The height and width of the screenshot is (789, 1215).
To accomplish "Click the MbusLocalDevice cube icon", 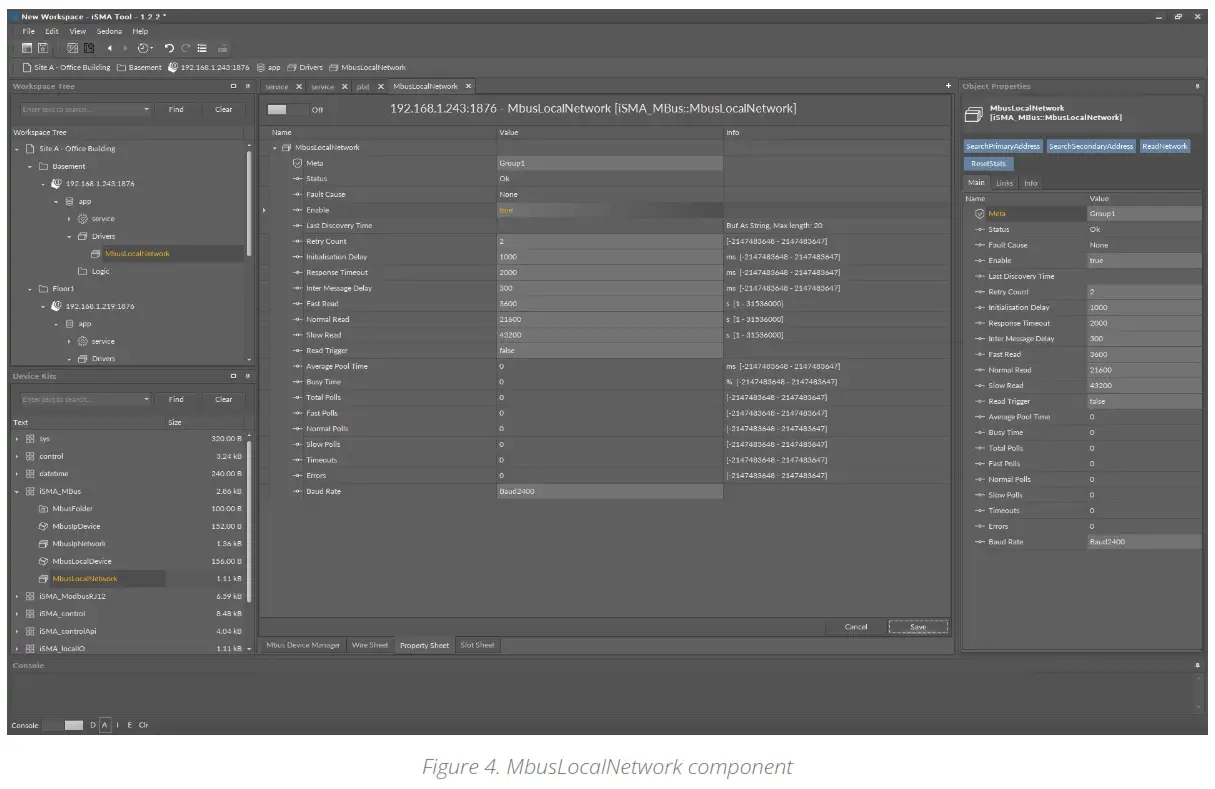I will 44,561.
